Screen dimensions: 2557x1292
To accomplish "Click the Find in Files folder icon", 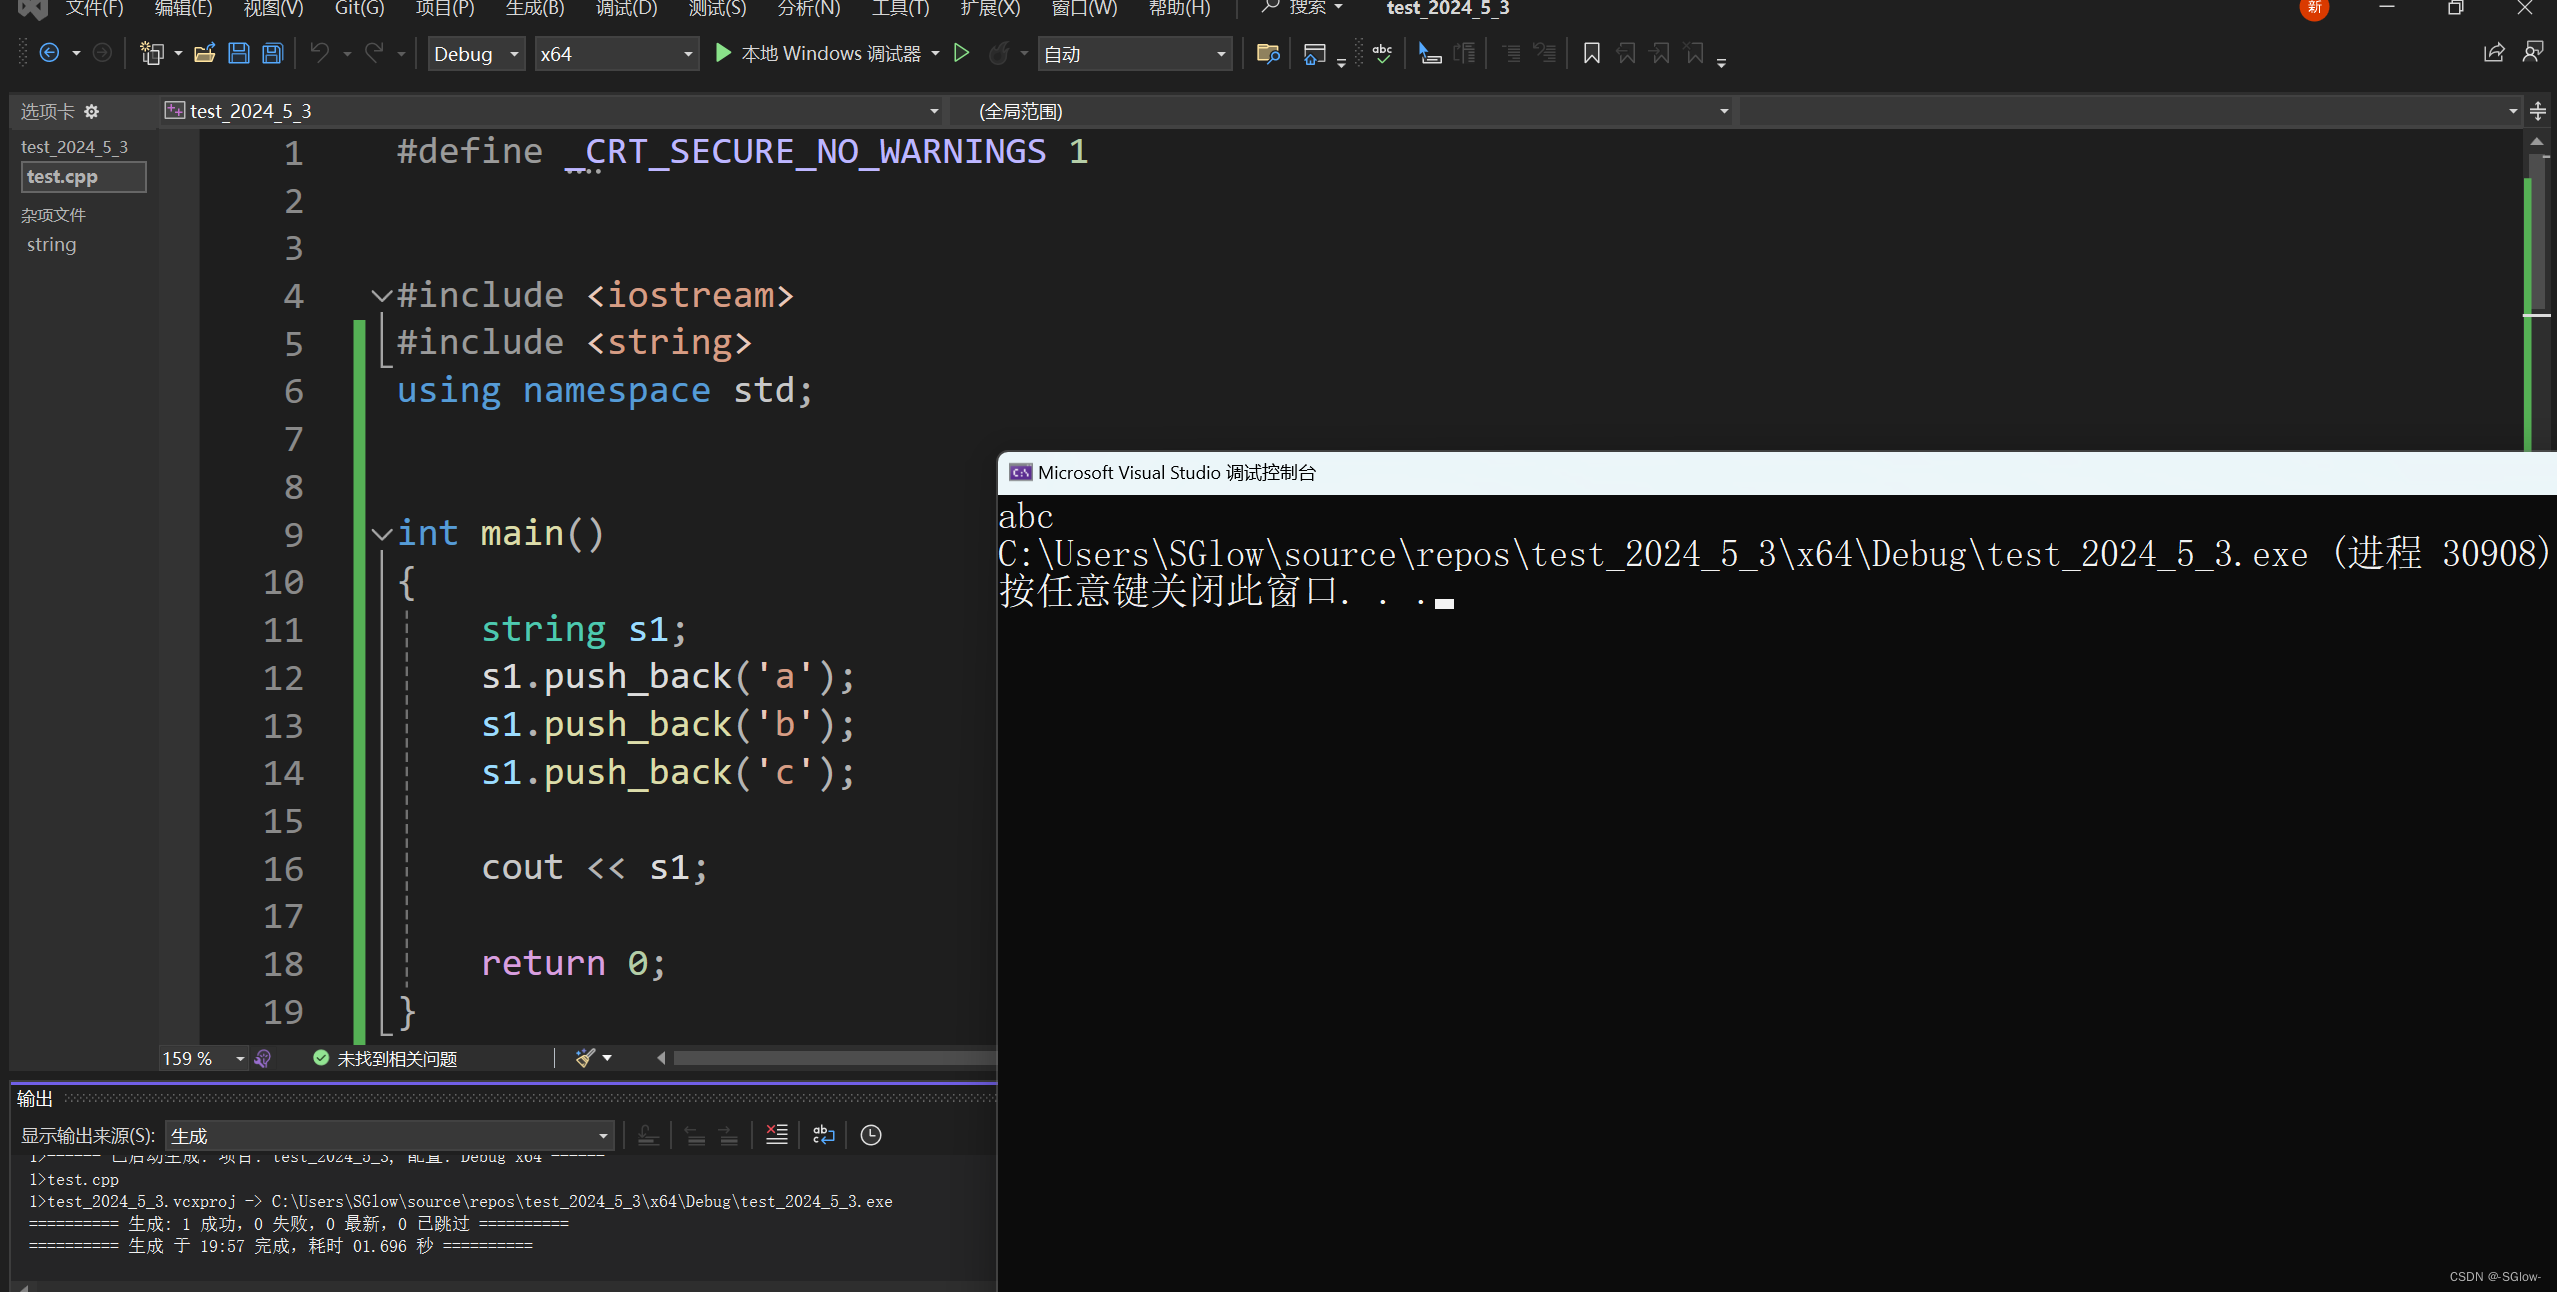I will (x=1267, y=54).
